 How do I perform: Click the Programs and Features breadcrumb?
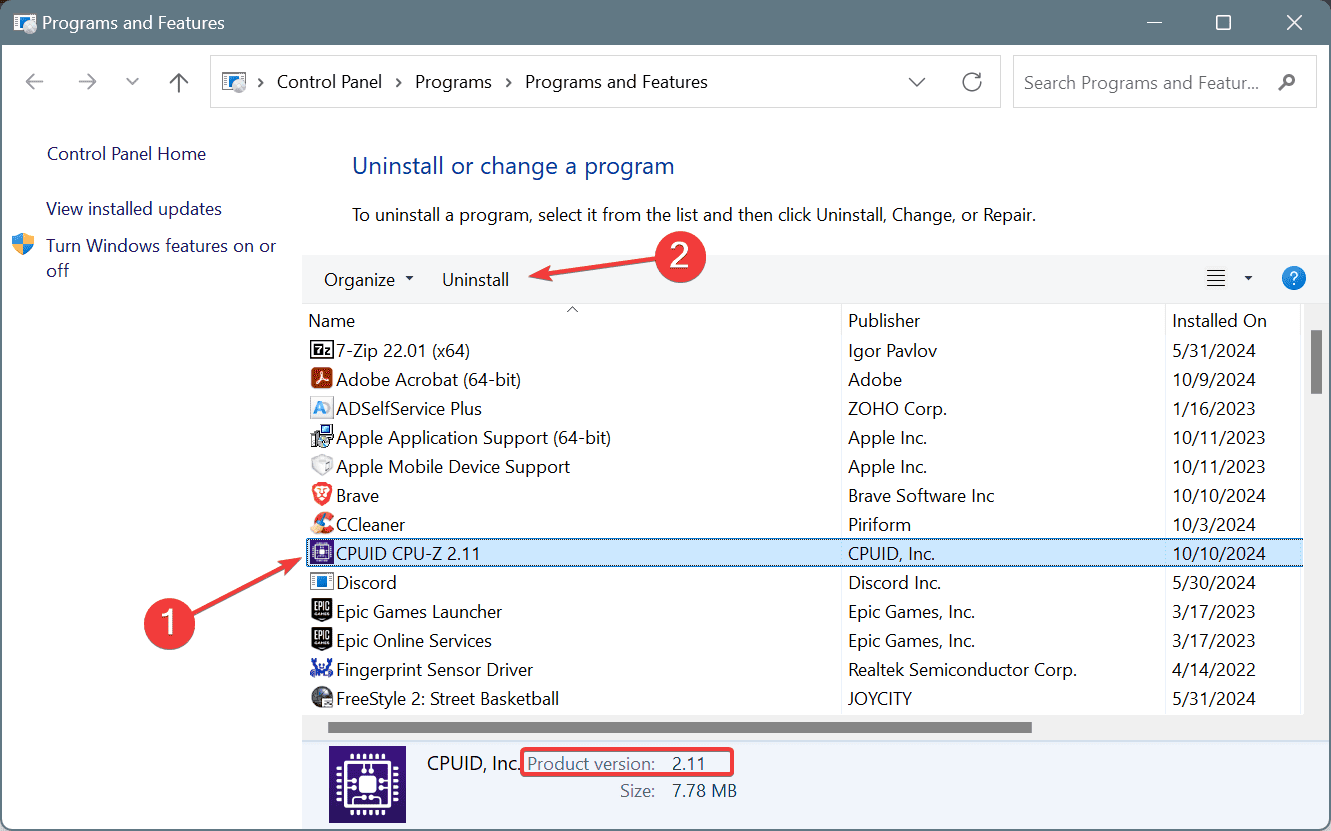pyautogui.click(x=616, y=82)
